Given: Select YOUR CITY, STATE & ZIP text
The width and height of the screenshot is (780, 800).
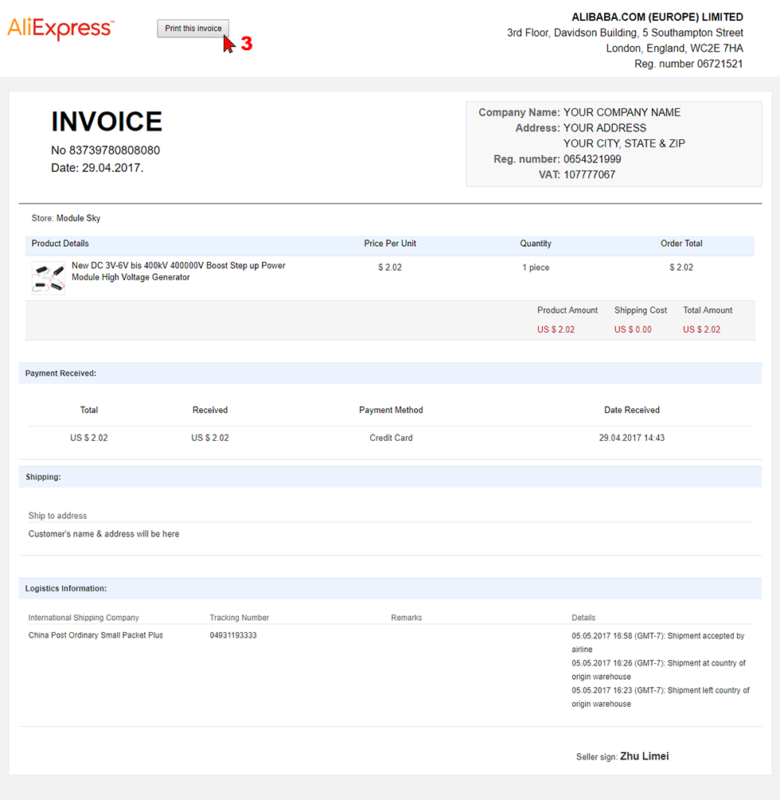Looking at the screenshot, I should tap(624, 143).
